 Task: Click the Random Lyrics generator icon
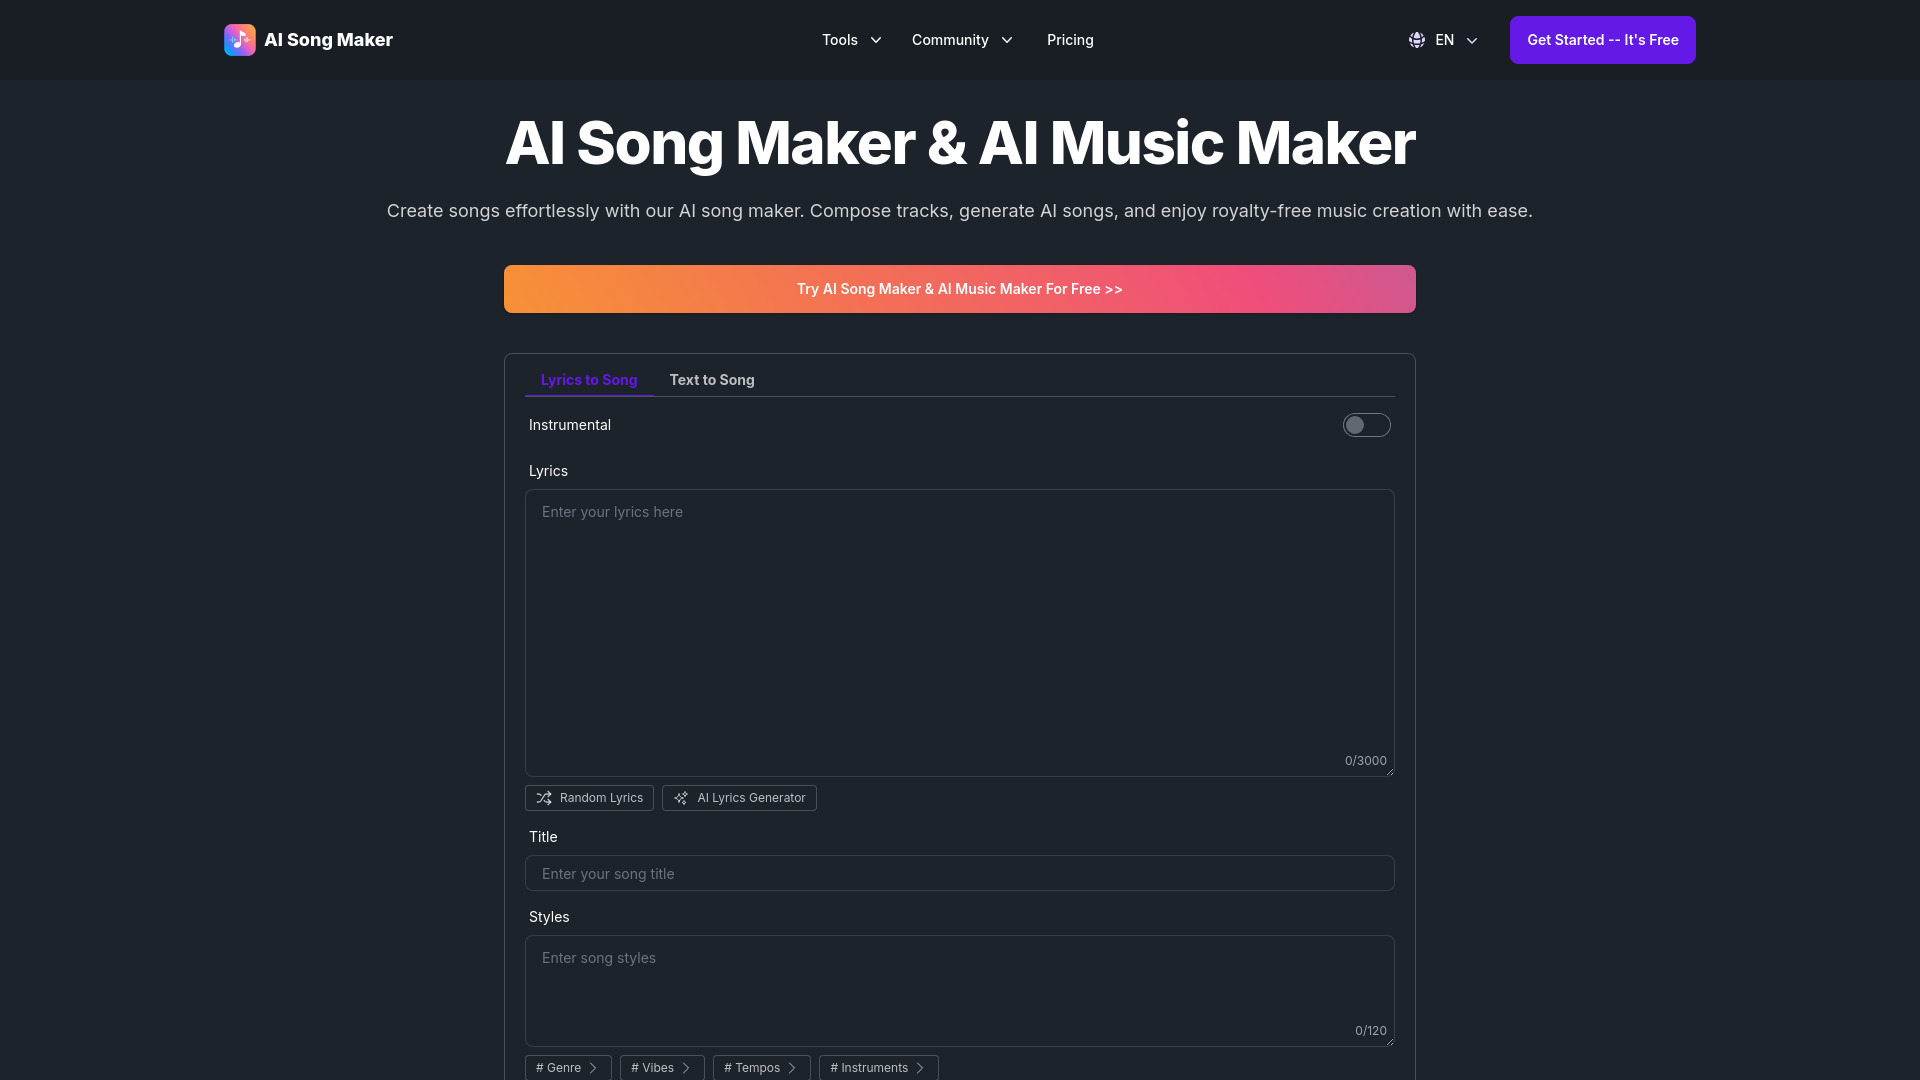tap(543, 796)
